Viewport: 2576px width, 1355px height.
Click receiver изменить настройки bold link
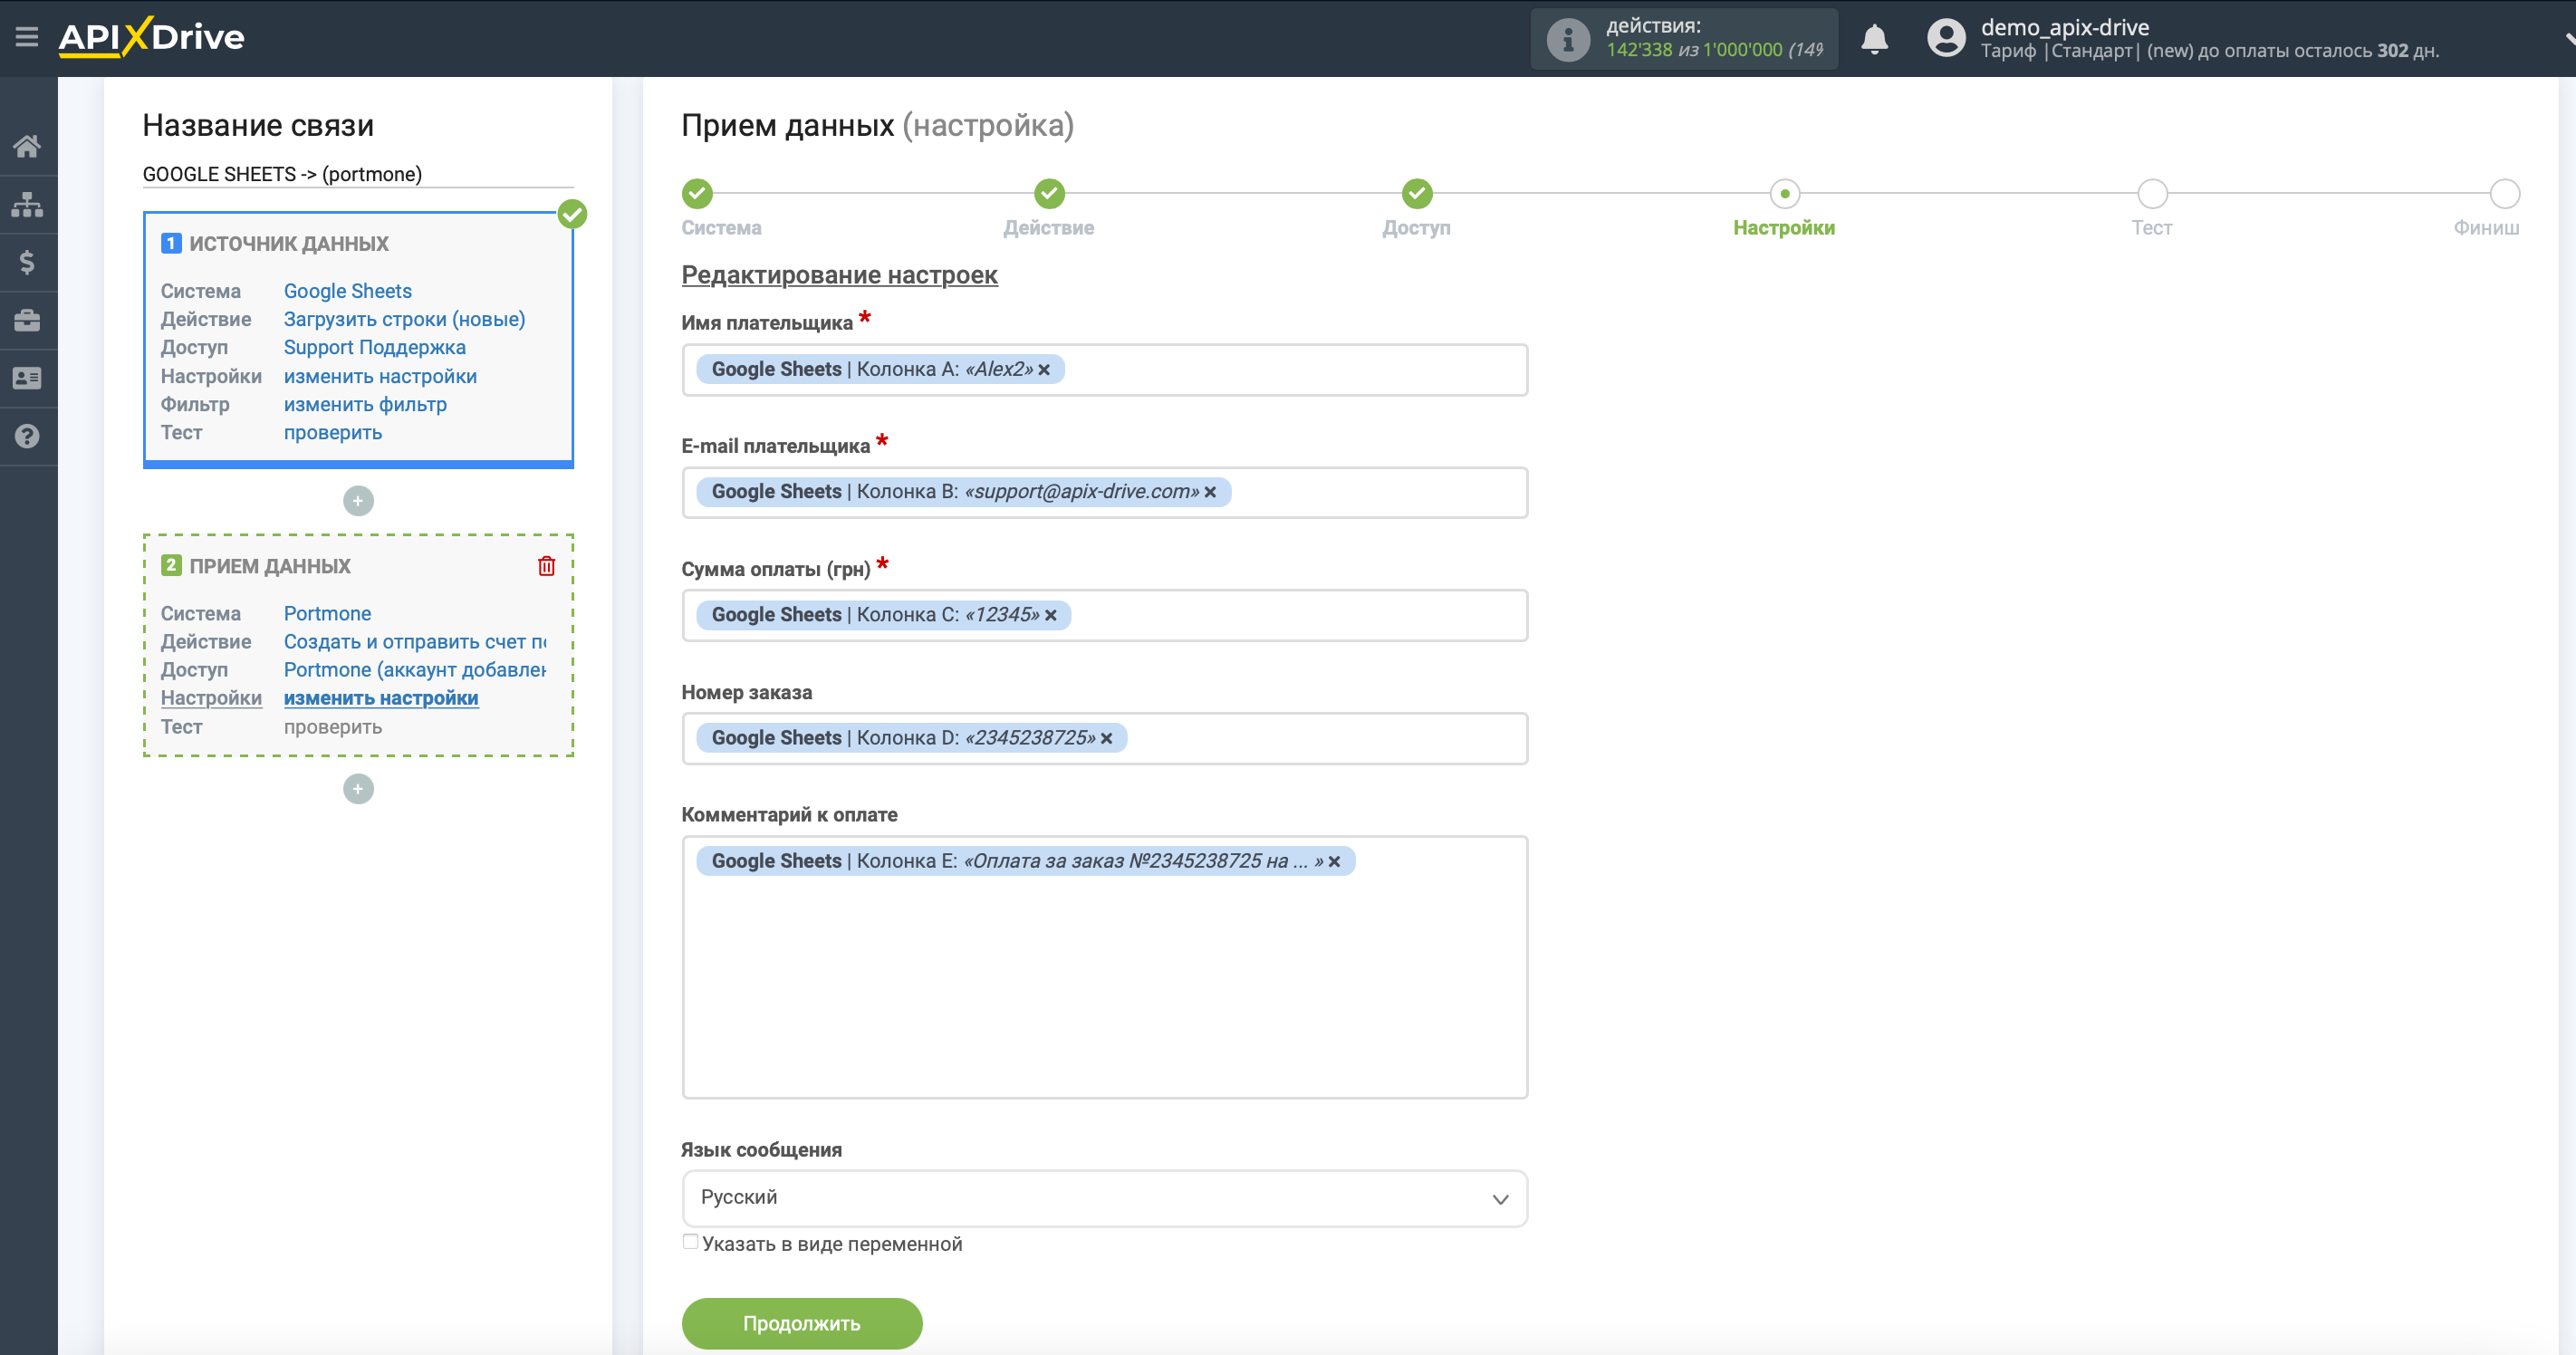[x=380, y=698]
